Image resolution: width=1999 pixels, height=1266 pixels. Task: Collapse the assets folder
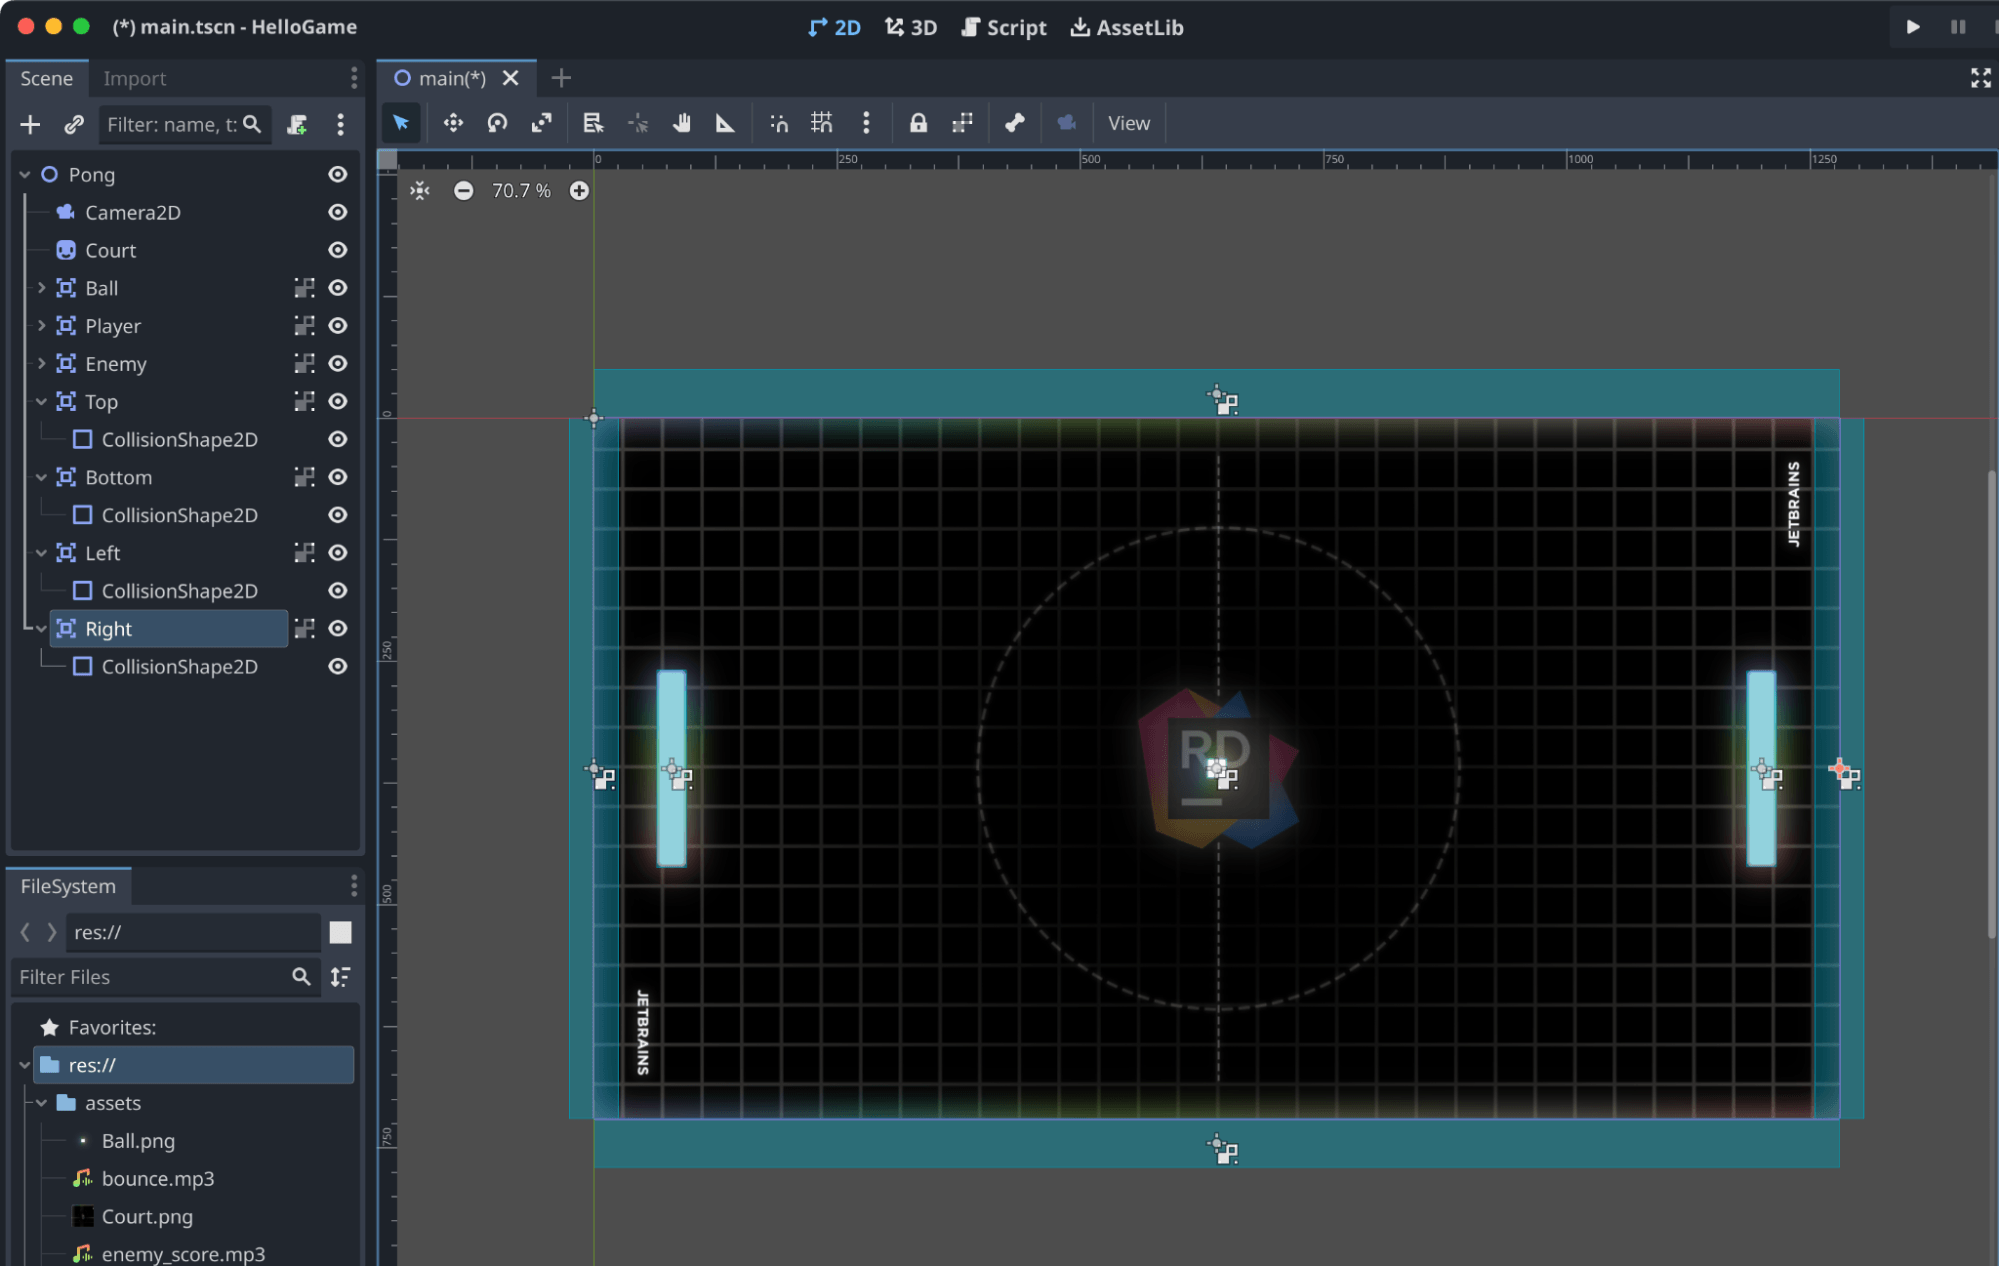(41, 1103)
